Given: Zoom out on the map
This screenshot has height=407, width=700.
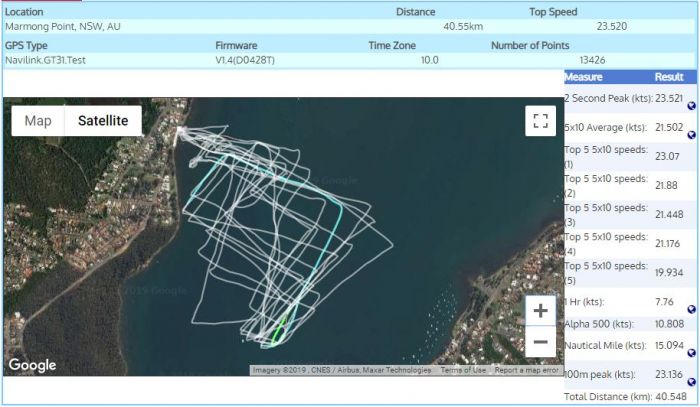Looking at the screenshot, I should click(x=540, y=342).
